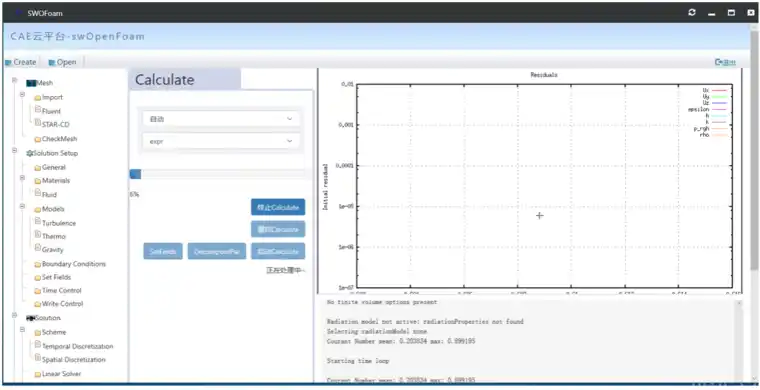This screenshot has width=760, height=390.
Task: Select the Mesh node icon in tree
Action: tap(31, 83)
